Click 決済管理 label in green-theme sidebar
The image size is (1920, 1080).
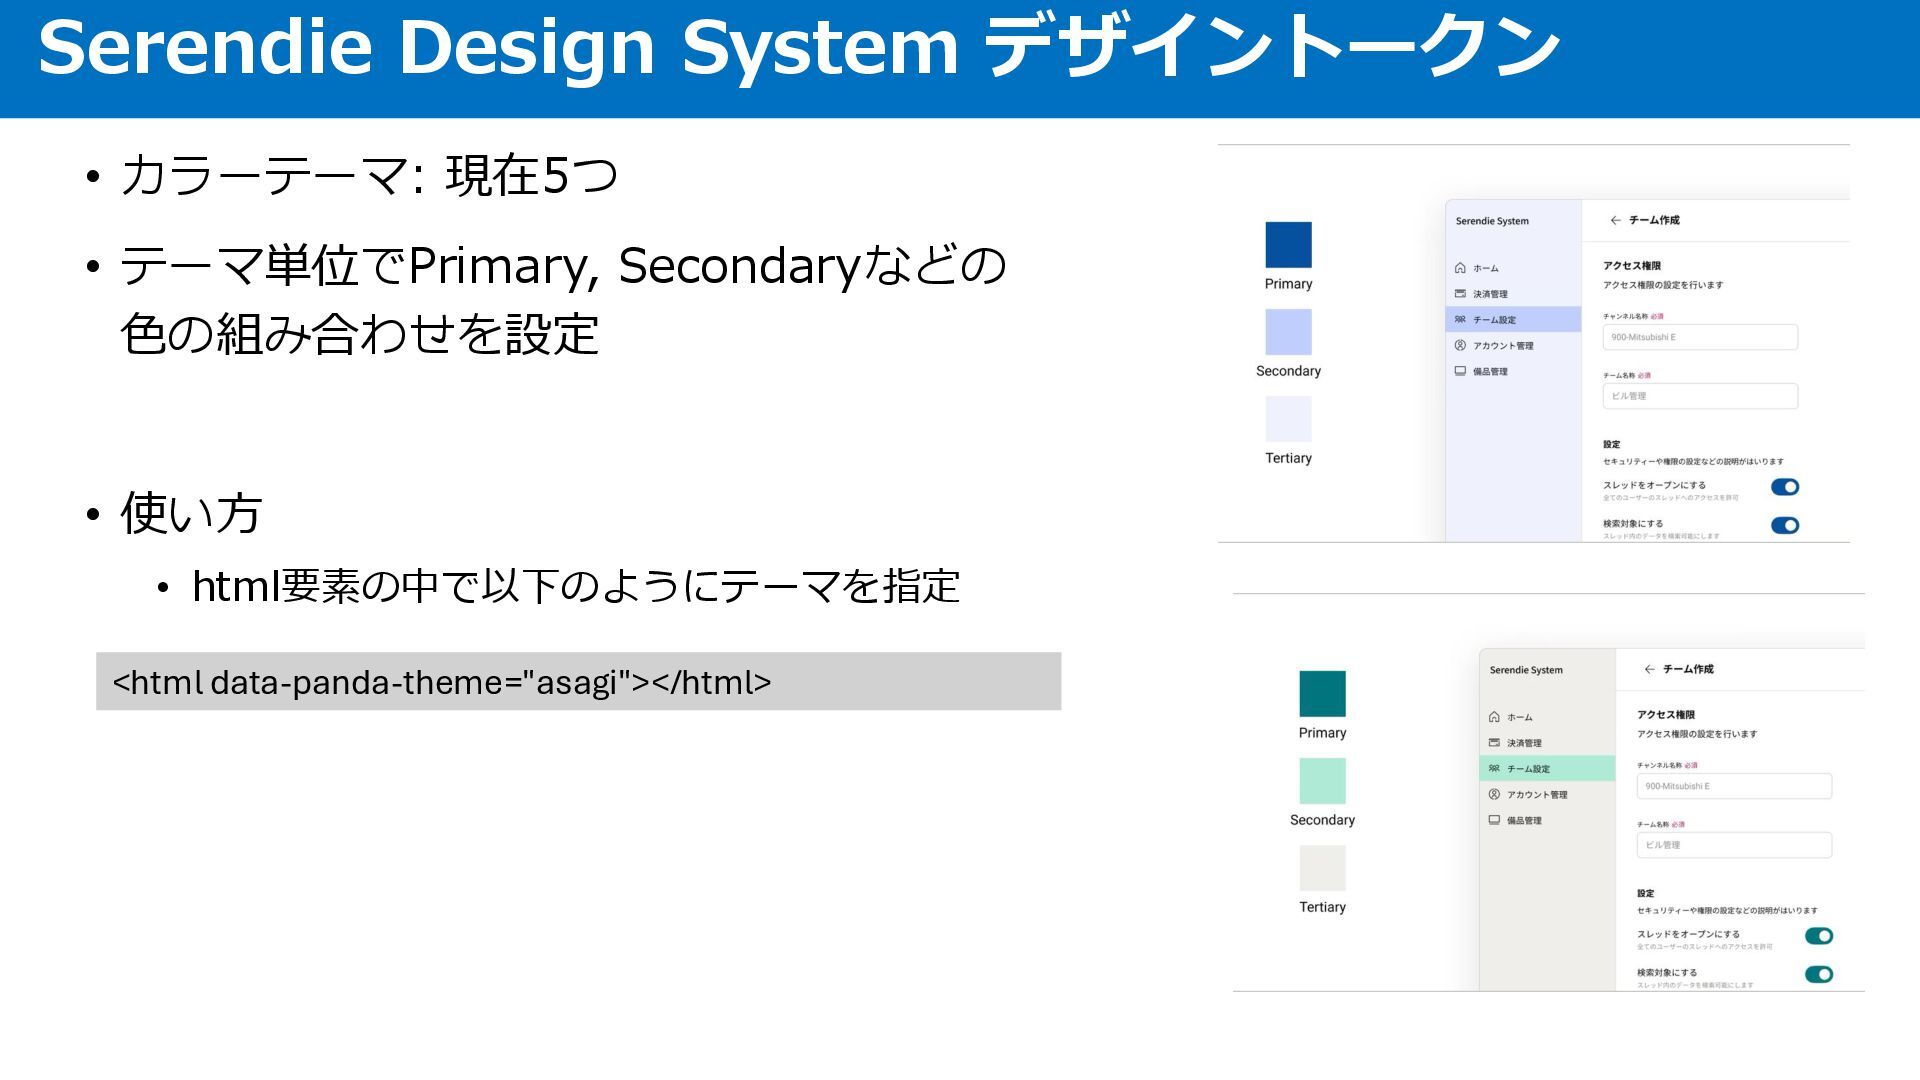pyautogui.click(x=1524, y=743)
